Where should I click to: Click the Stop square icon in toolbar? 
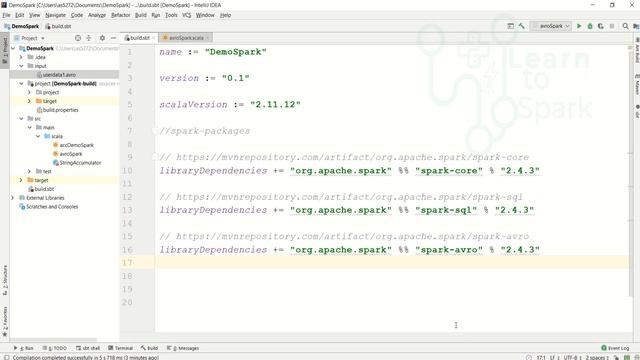tap(612, 26)
